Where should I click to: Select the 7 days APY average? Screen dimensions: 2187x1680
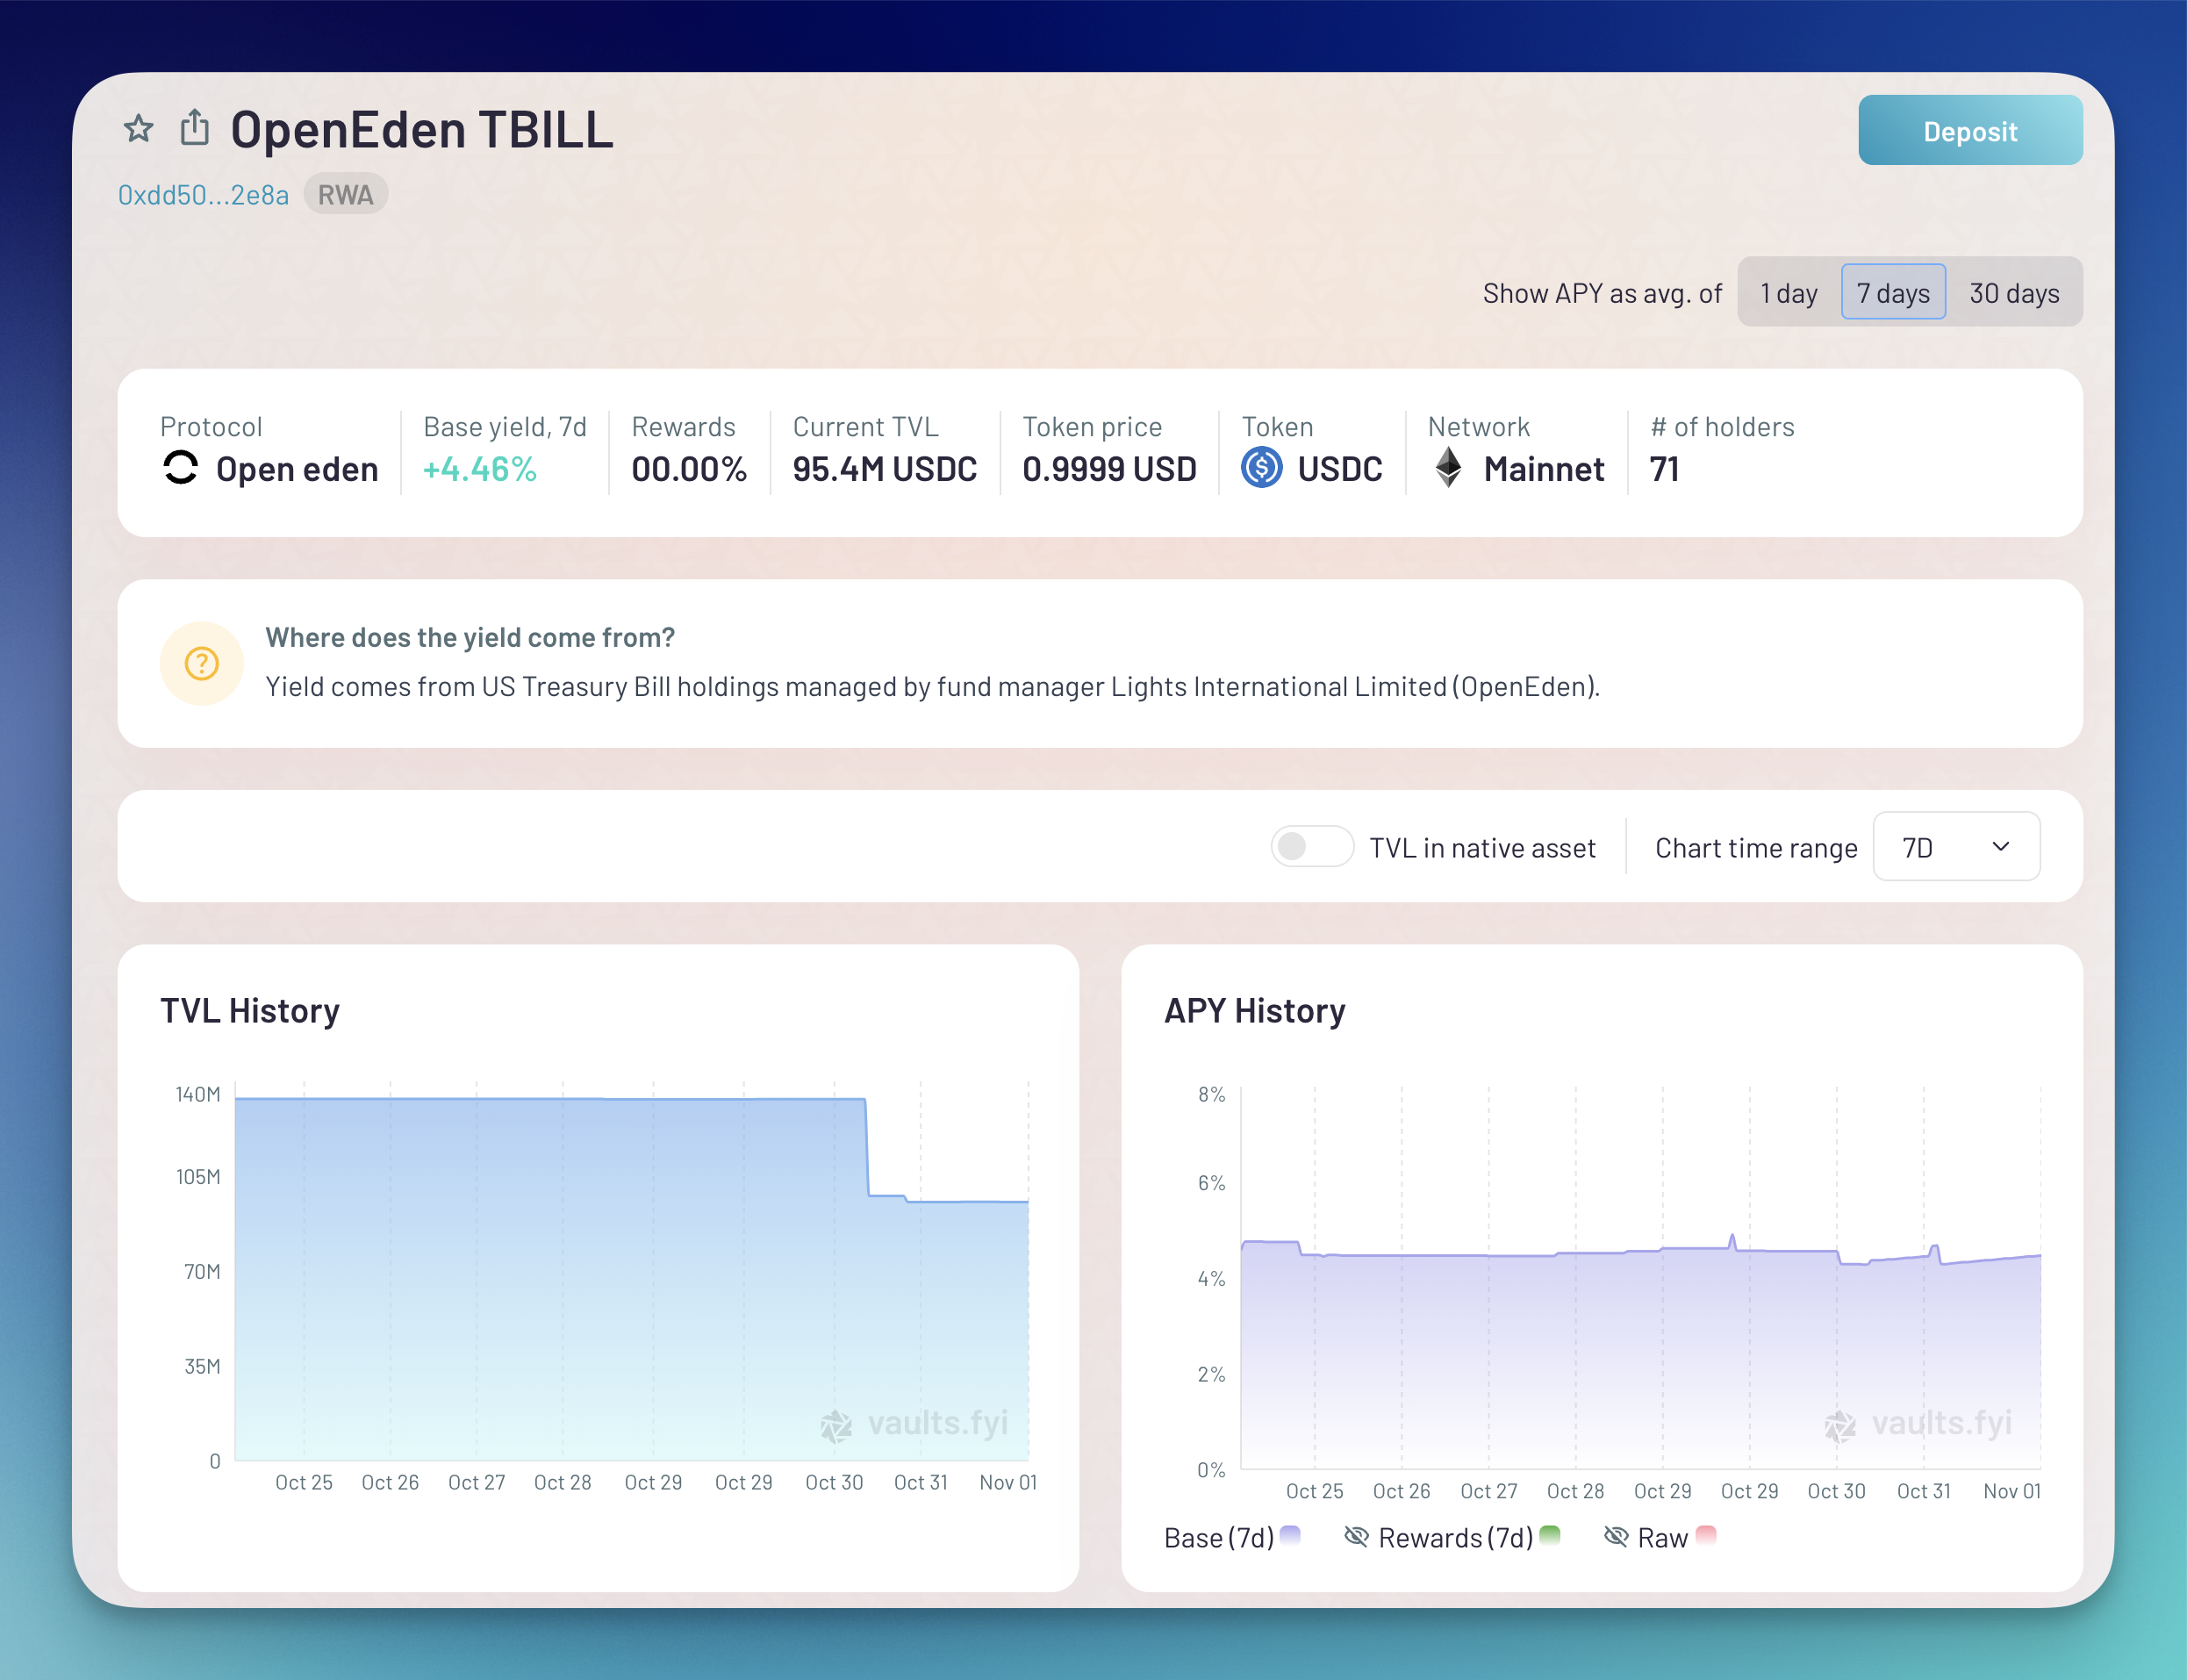pyautogui.click(x=1893, y=293)
